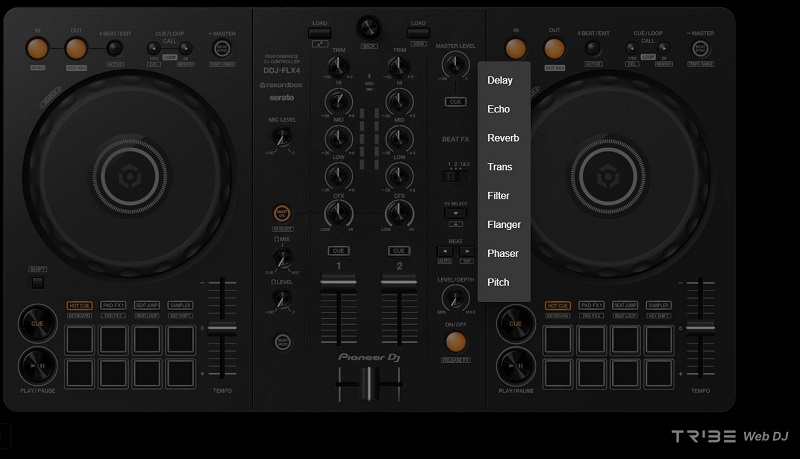Viewport: 800px width, 459px height.
Task: Click the small FX SELECT up-arrow button
Action: pos(455,224)
